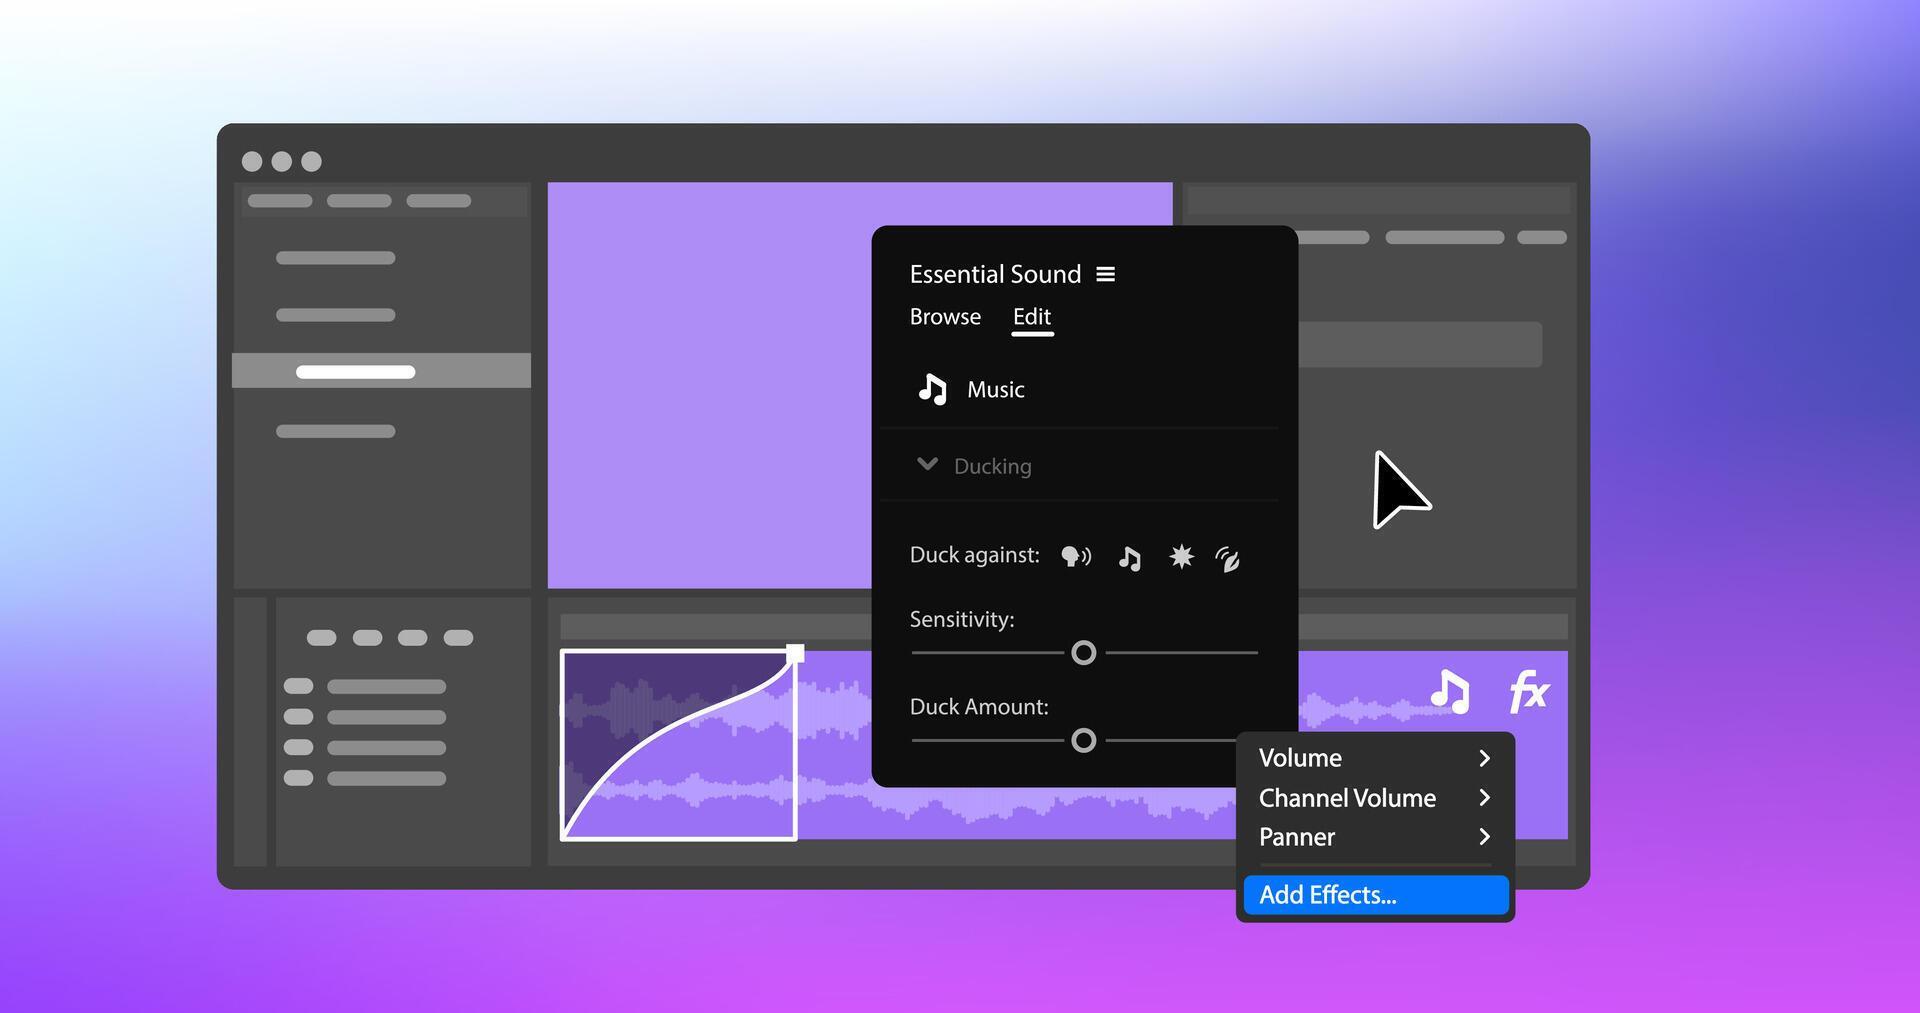
Task: Click the music note Duck against icon
Action: 1130,558
